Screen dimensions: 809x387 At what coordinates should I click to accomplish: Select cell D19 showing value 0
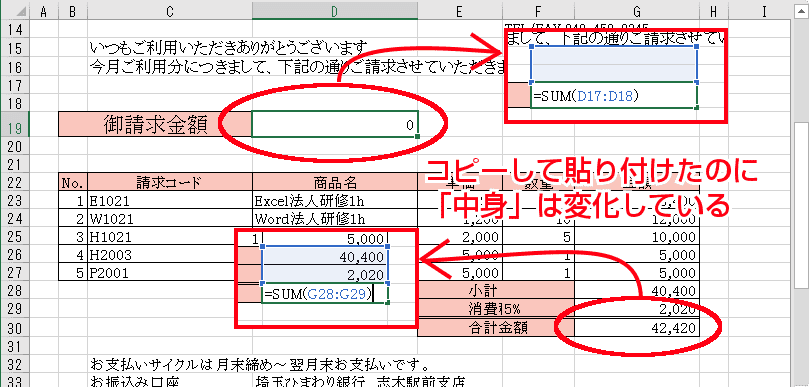(335, 124)
